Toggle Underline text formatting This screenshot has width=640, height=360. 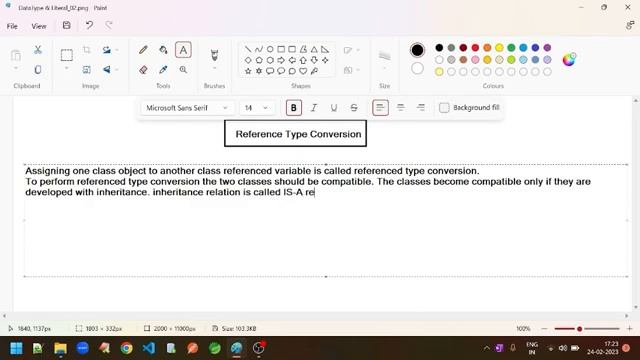coord(333,108)
